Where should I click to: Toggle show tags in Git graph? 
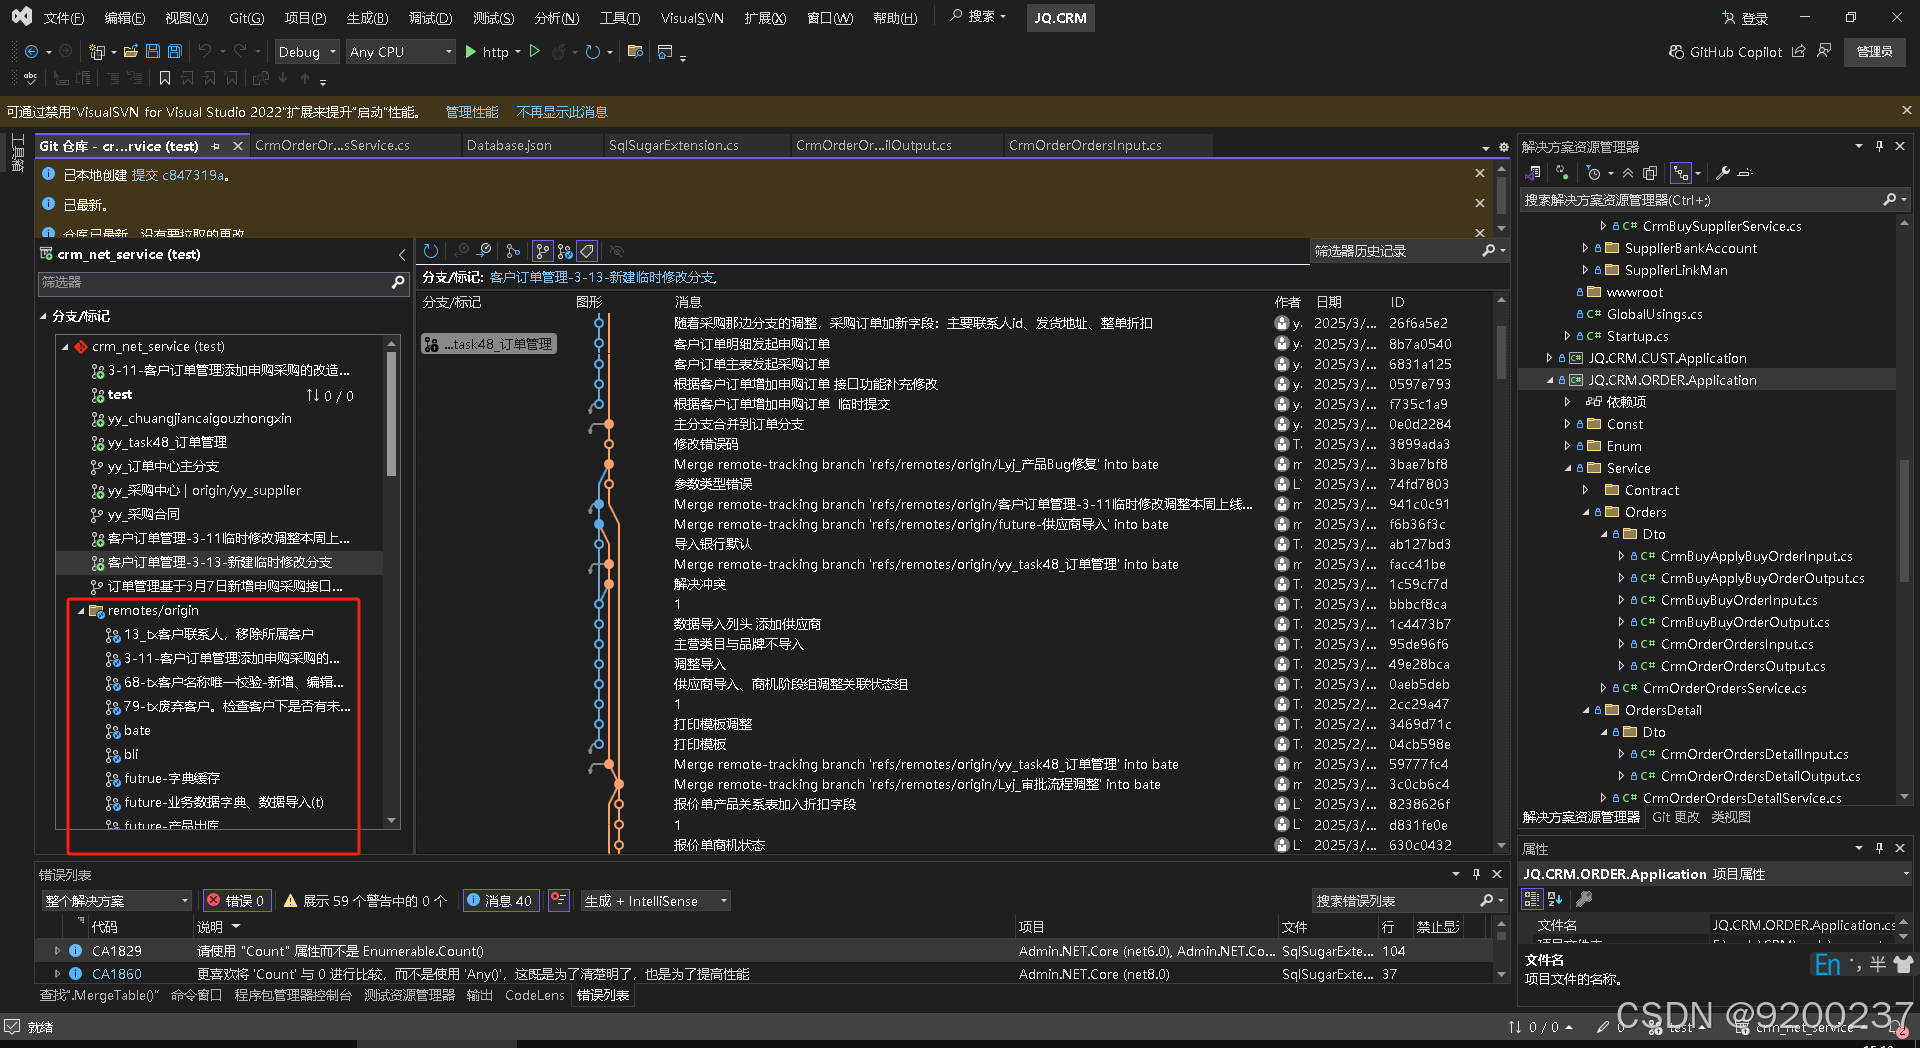click(x=588, y=251)
